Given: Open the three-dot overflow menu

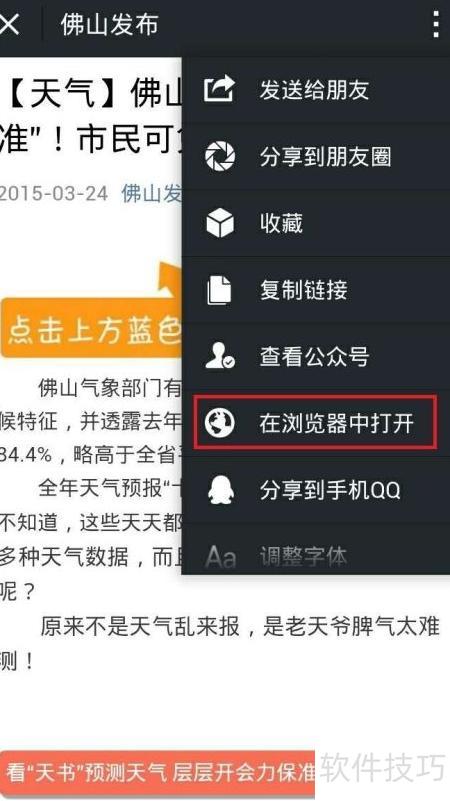Looking at the screenshot, I should point(435,24).
